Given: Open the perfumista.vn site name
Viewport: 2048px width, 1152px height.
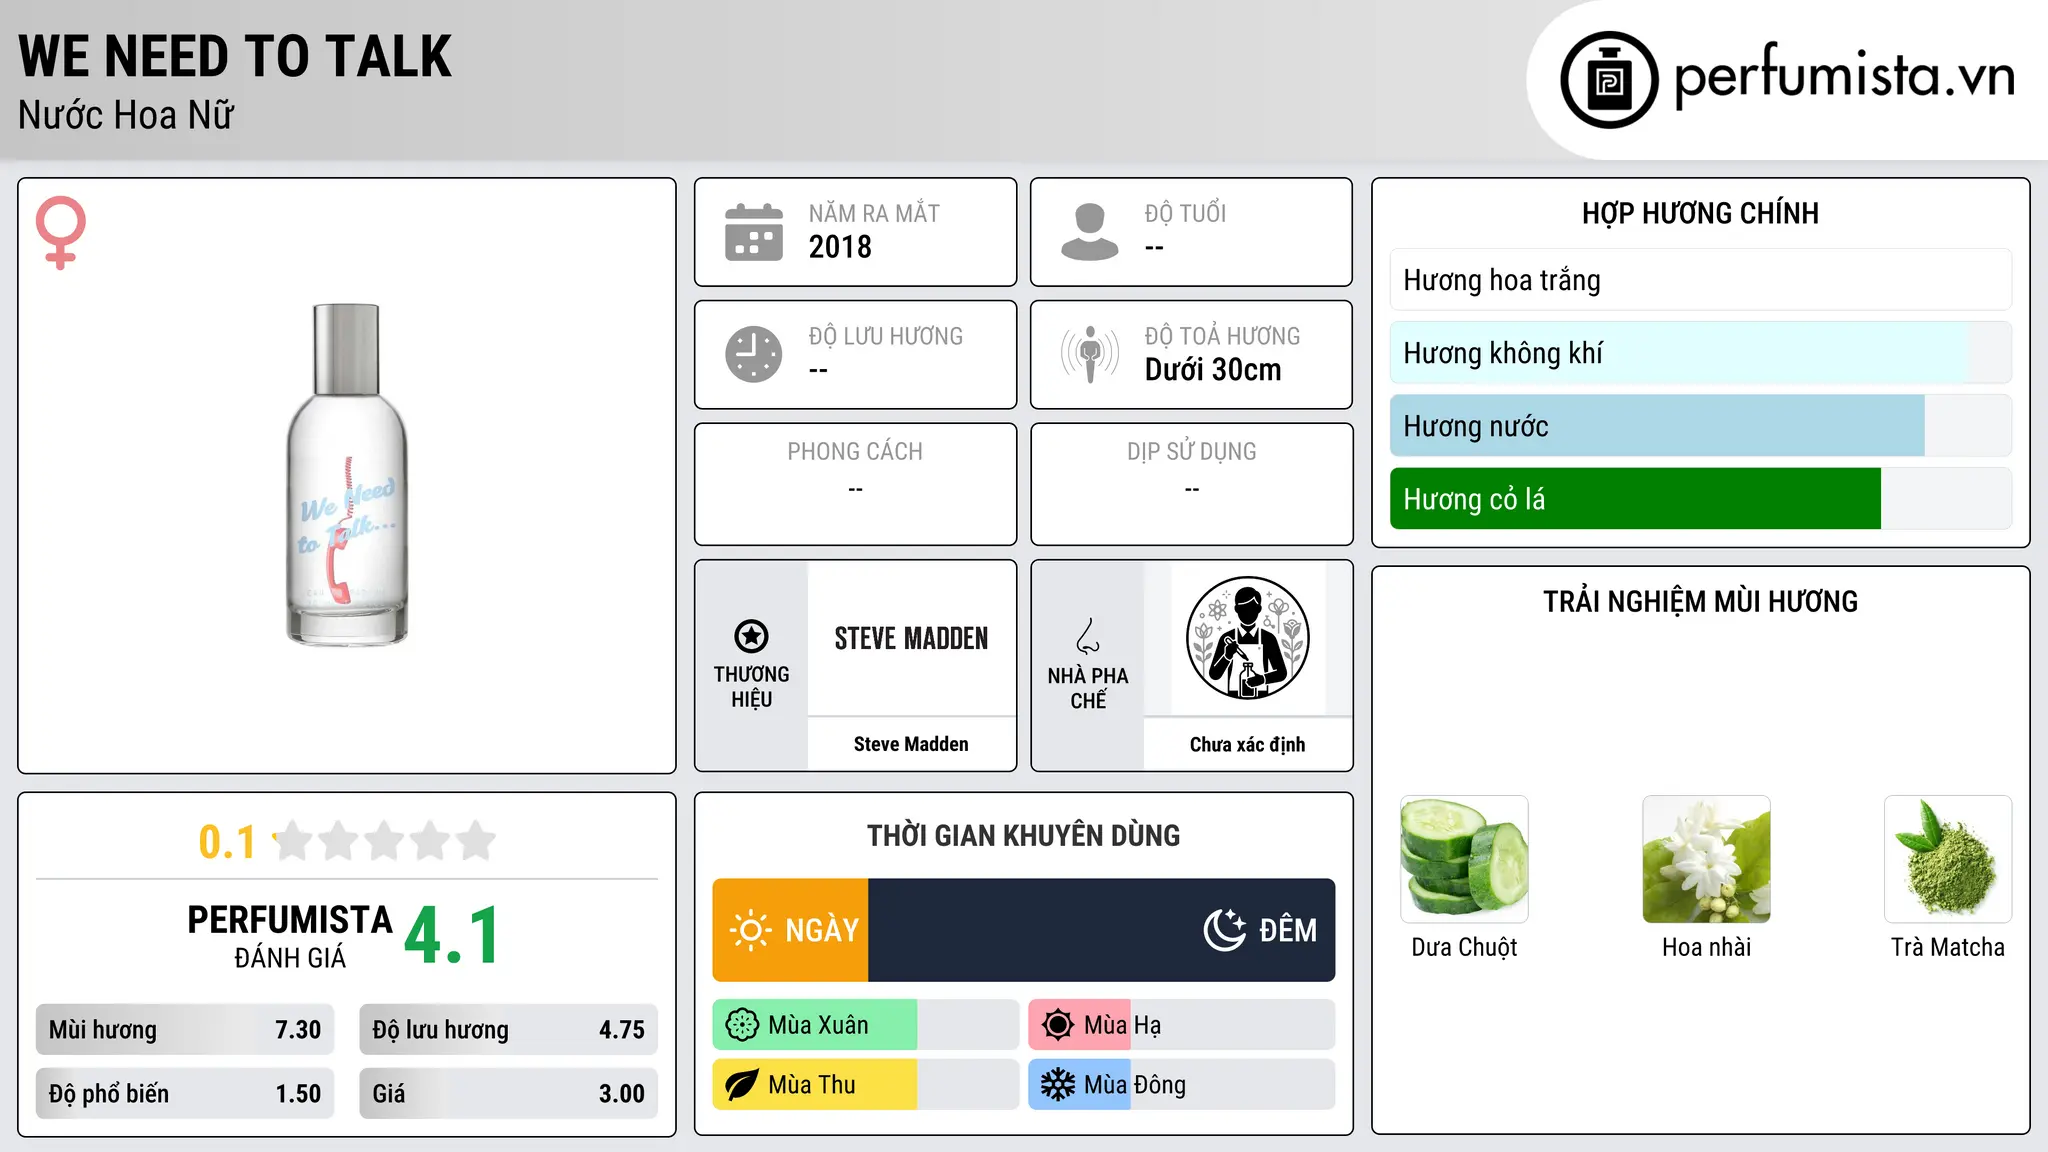Looking at the screenshot, I should [x=1845, y=76].
